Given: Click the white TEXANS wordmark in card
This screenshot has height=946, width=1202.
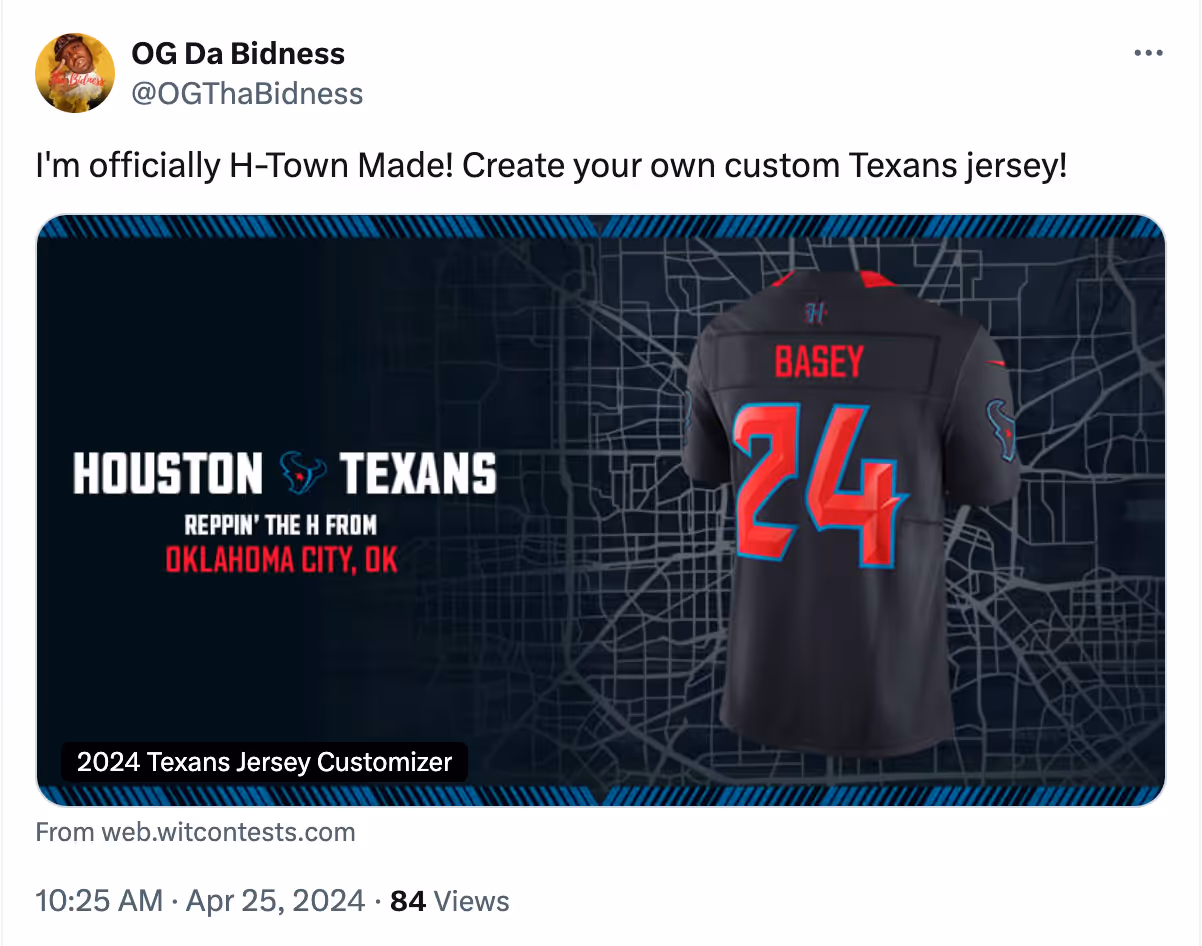Looking at the screenshot, I should pos(418,474).
